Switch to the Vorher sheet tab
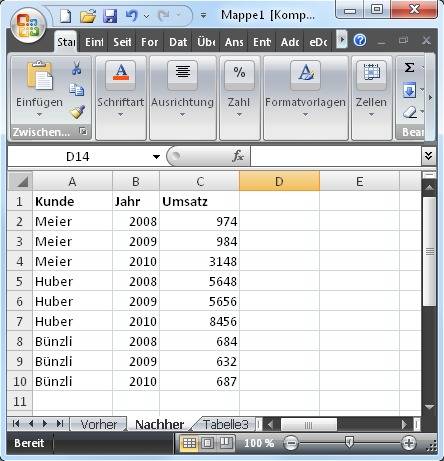 pyautogui.click(x=99, y=424)
